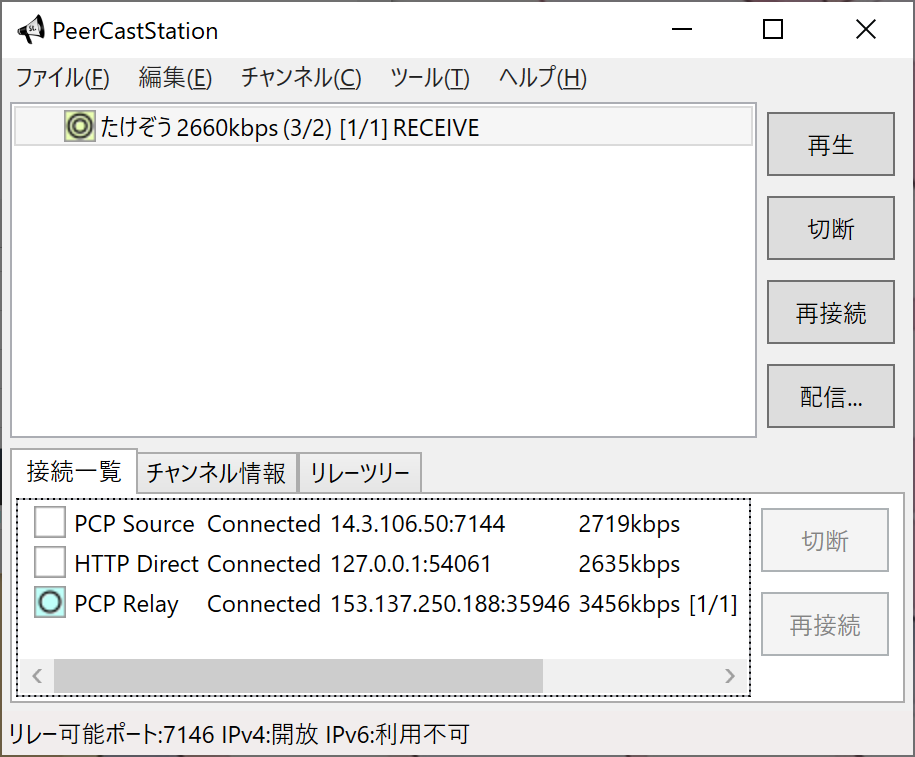Click the greyed 切断 button in connection panel

point(825,540)
